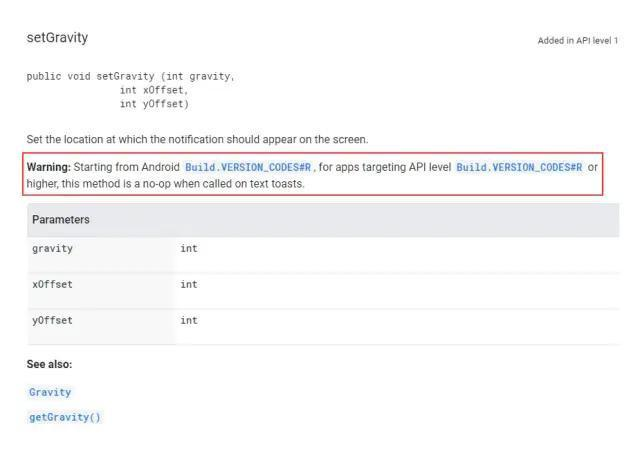
Task: Open the getGravity() method link
Action: point(64,417)
